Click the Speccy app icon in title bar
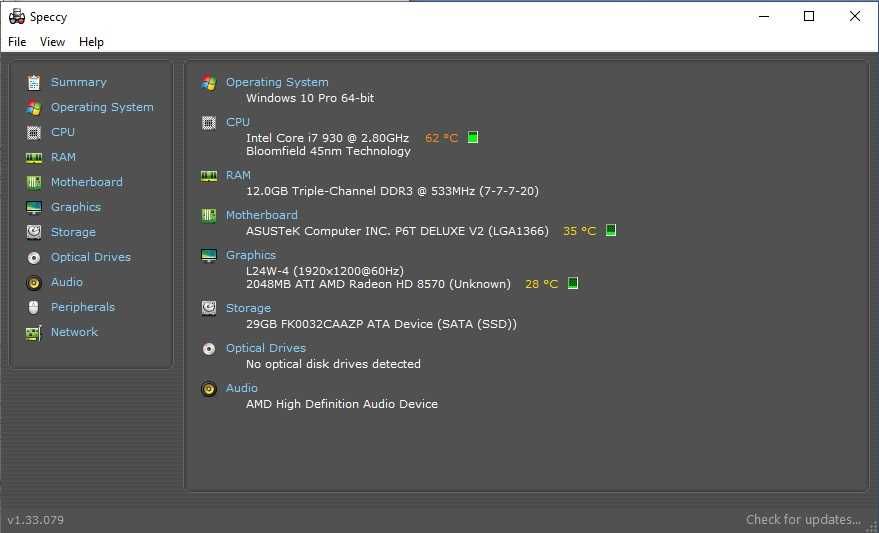 (x=17, y=16)
